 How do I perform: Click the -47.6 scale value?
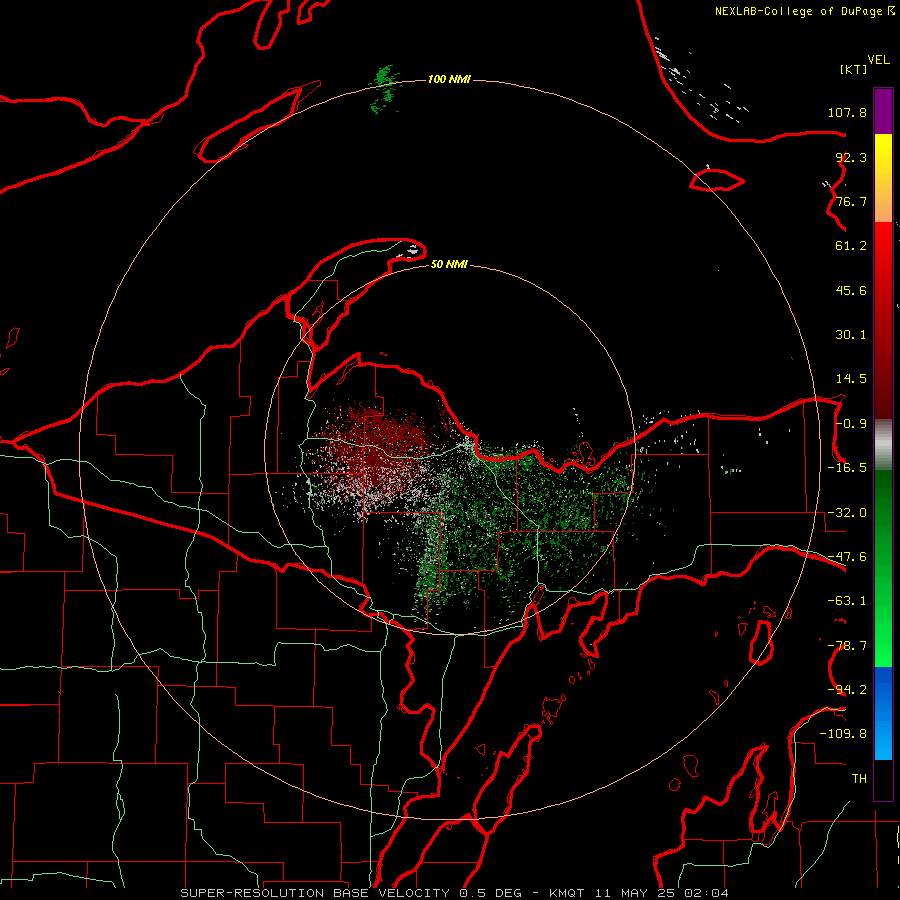coord(847,557)
